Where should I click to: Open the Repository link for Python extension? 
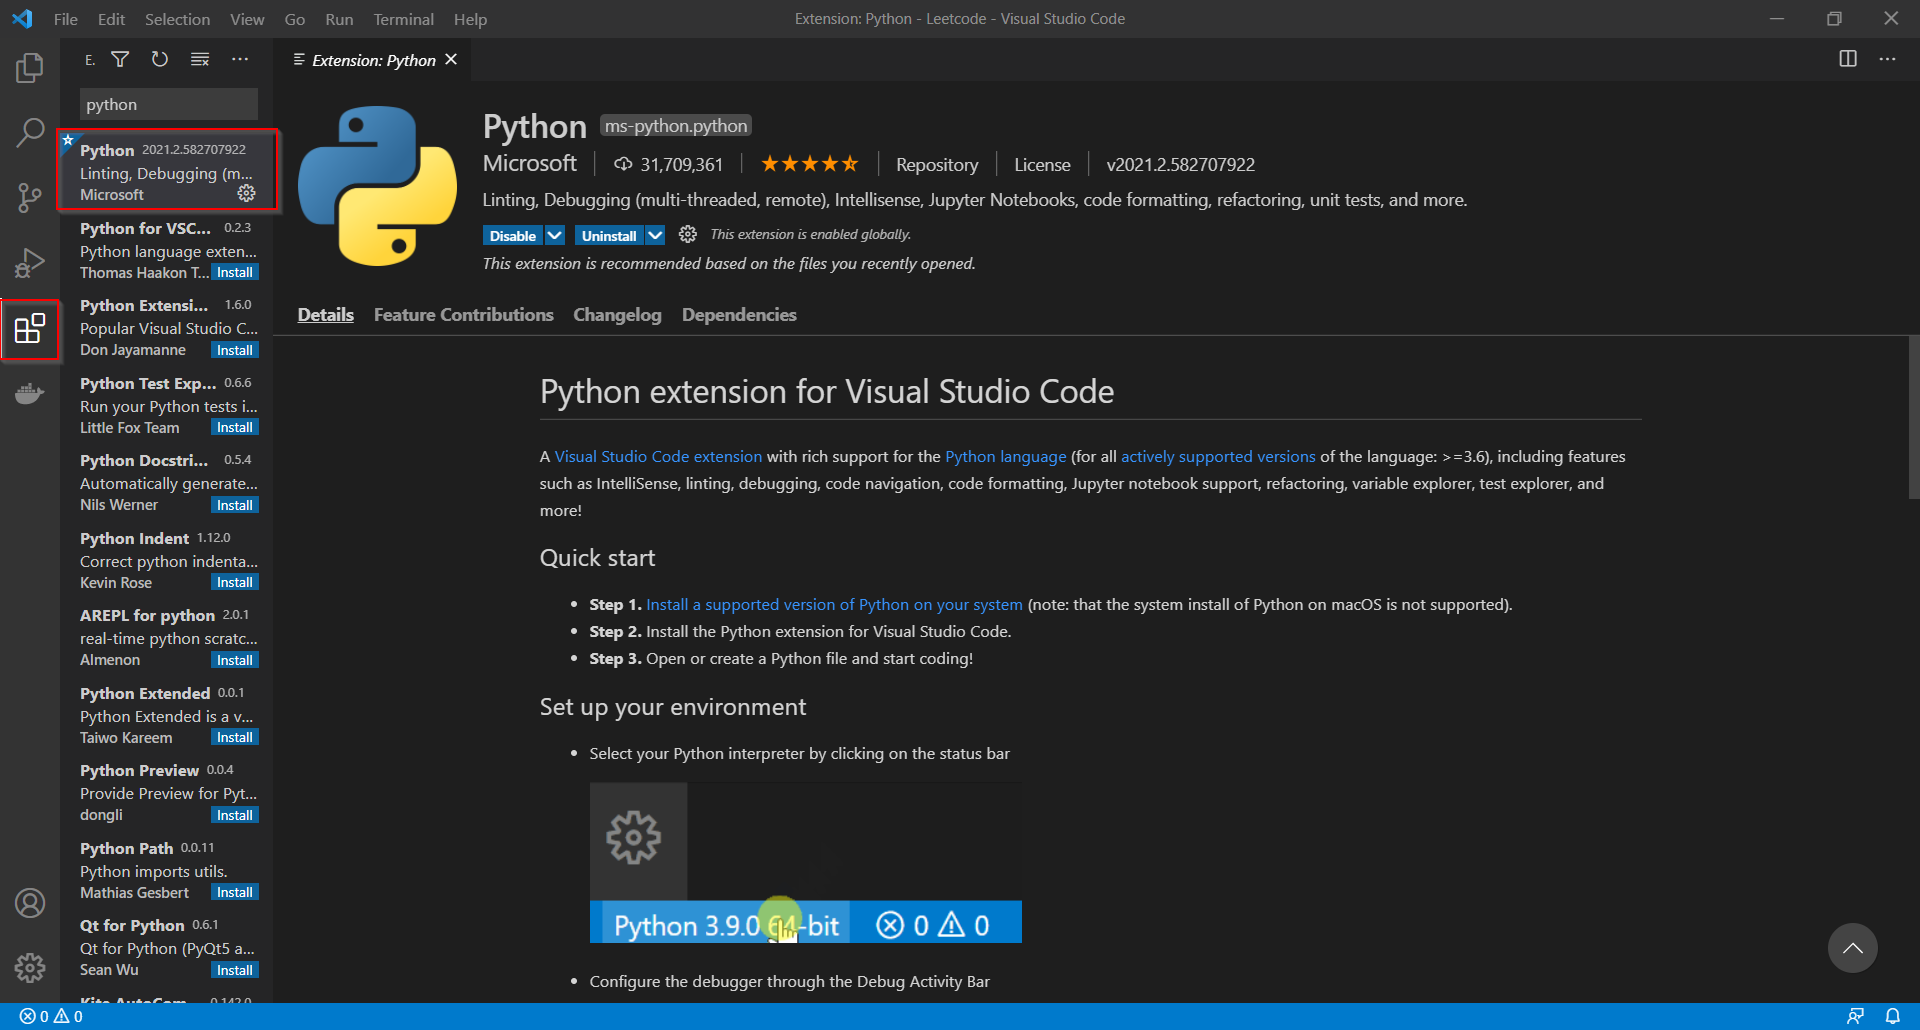click(937, 164)
